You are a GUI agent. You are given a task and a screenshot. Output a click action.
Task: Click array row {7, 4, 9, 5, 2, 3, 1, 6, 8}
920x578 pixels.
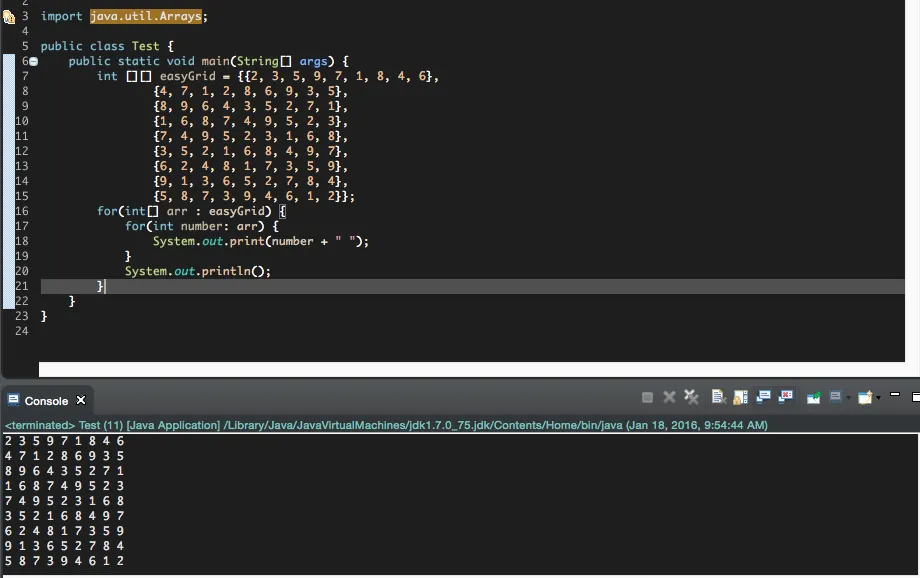pyautogui.click(x=250, y=136)
